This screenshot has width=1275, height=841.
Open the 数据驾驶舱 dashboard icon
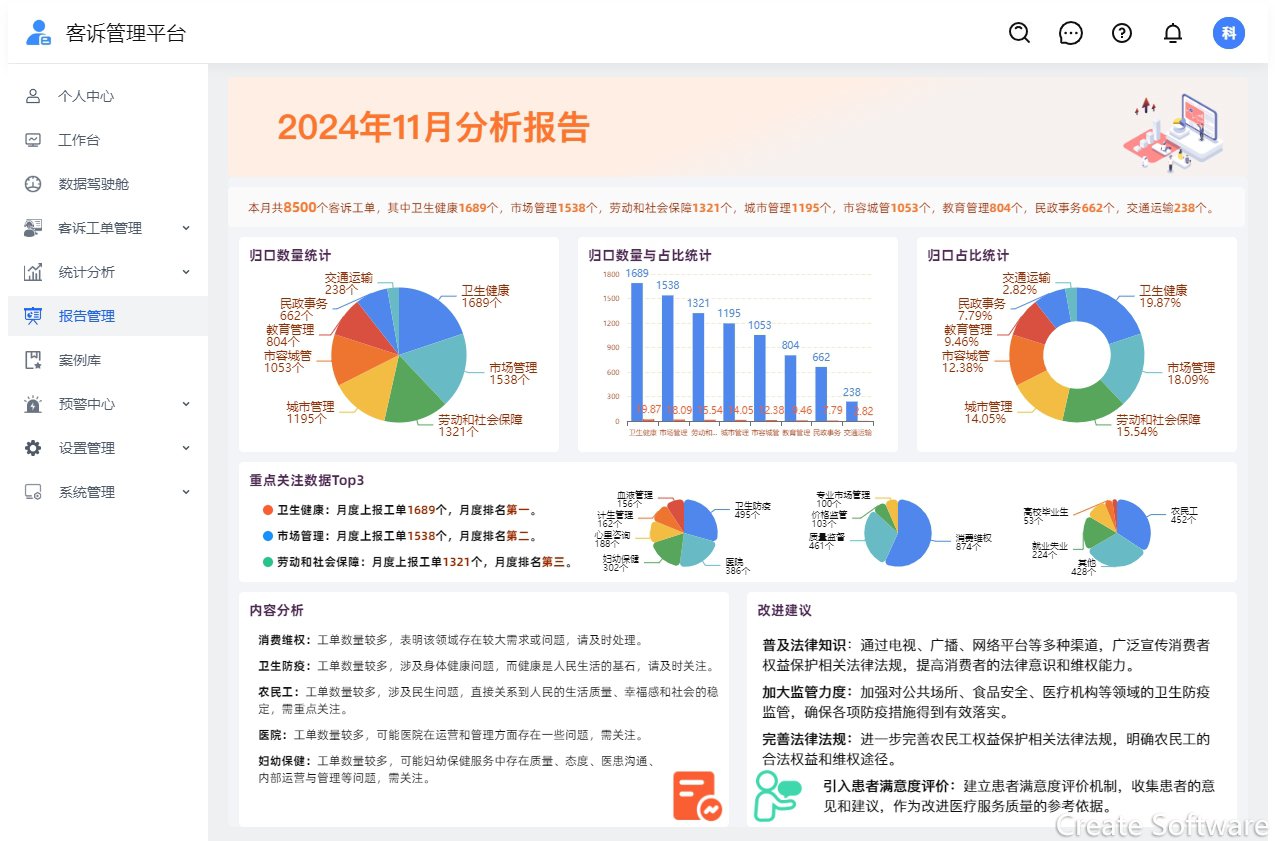click(33, 184)
